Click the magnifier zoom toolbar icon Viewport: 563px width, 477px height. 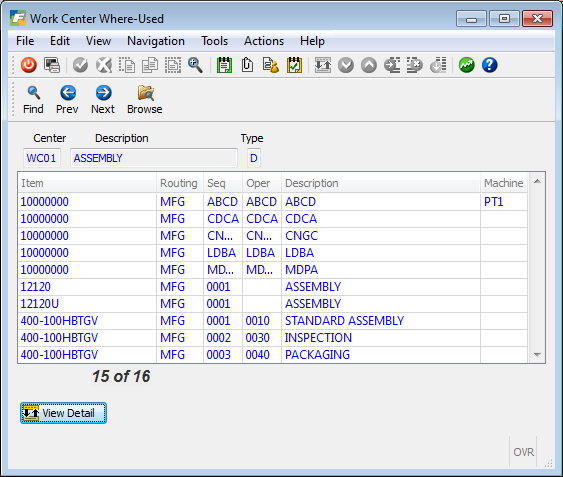coord(195,65)
